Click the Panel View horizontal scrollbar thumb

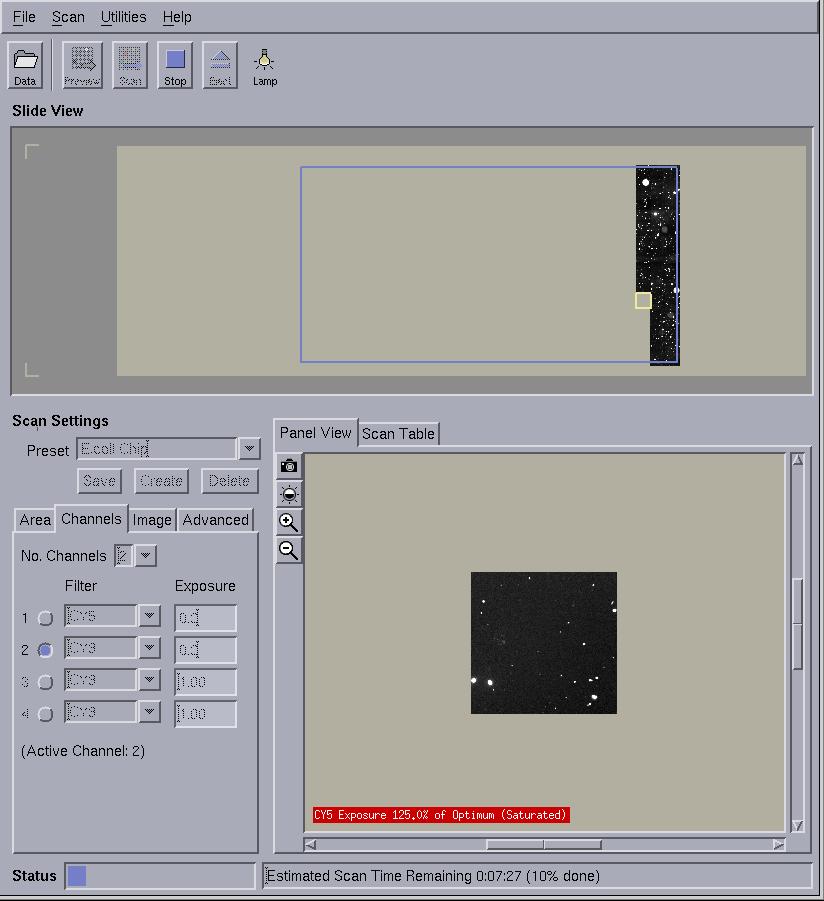click(543, 845)
